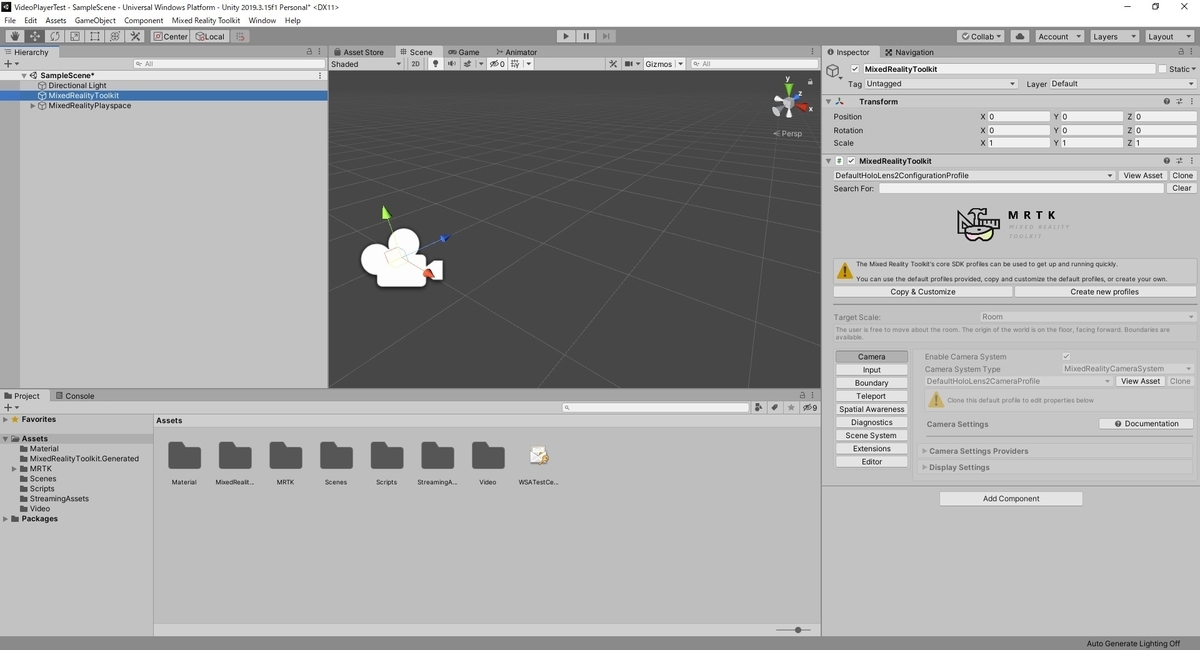
Task: Open the Collab dropdown
Action: (x=981, y=36)
